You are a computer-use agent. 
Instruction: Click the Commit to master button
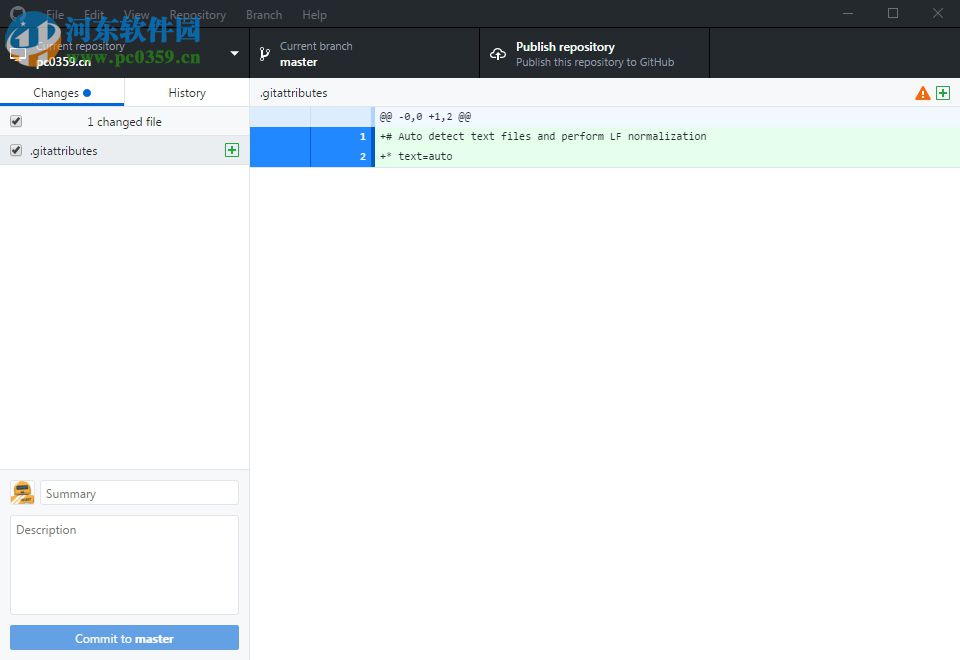pos(124,637)
